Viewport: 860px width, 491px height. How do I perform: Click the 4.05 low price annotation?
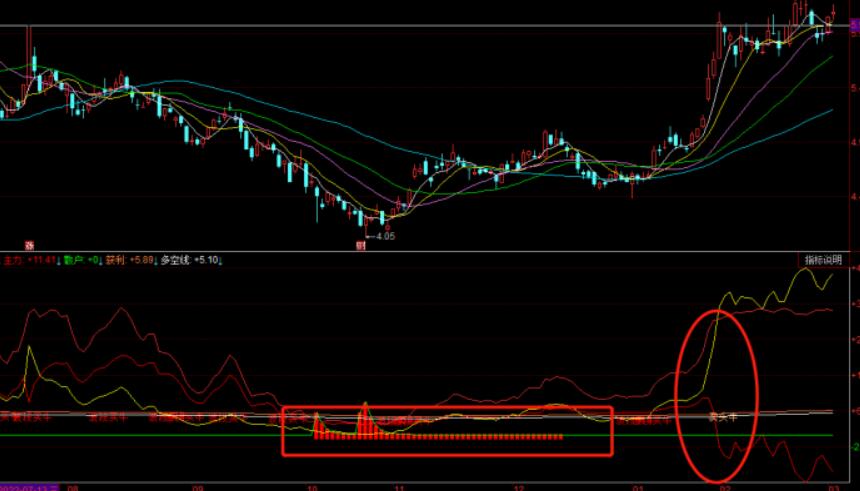tap(384, 236)
